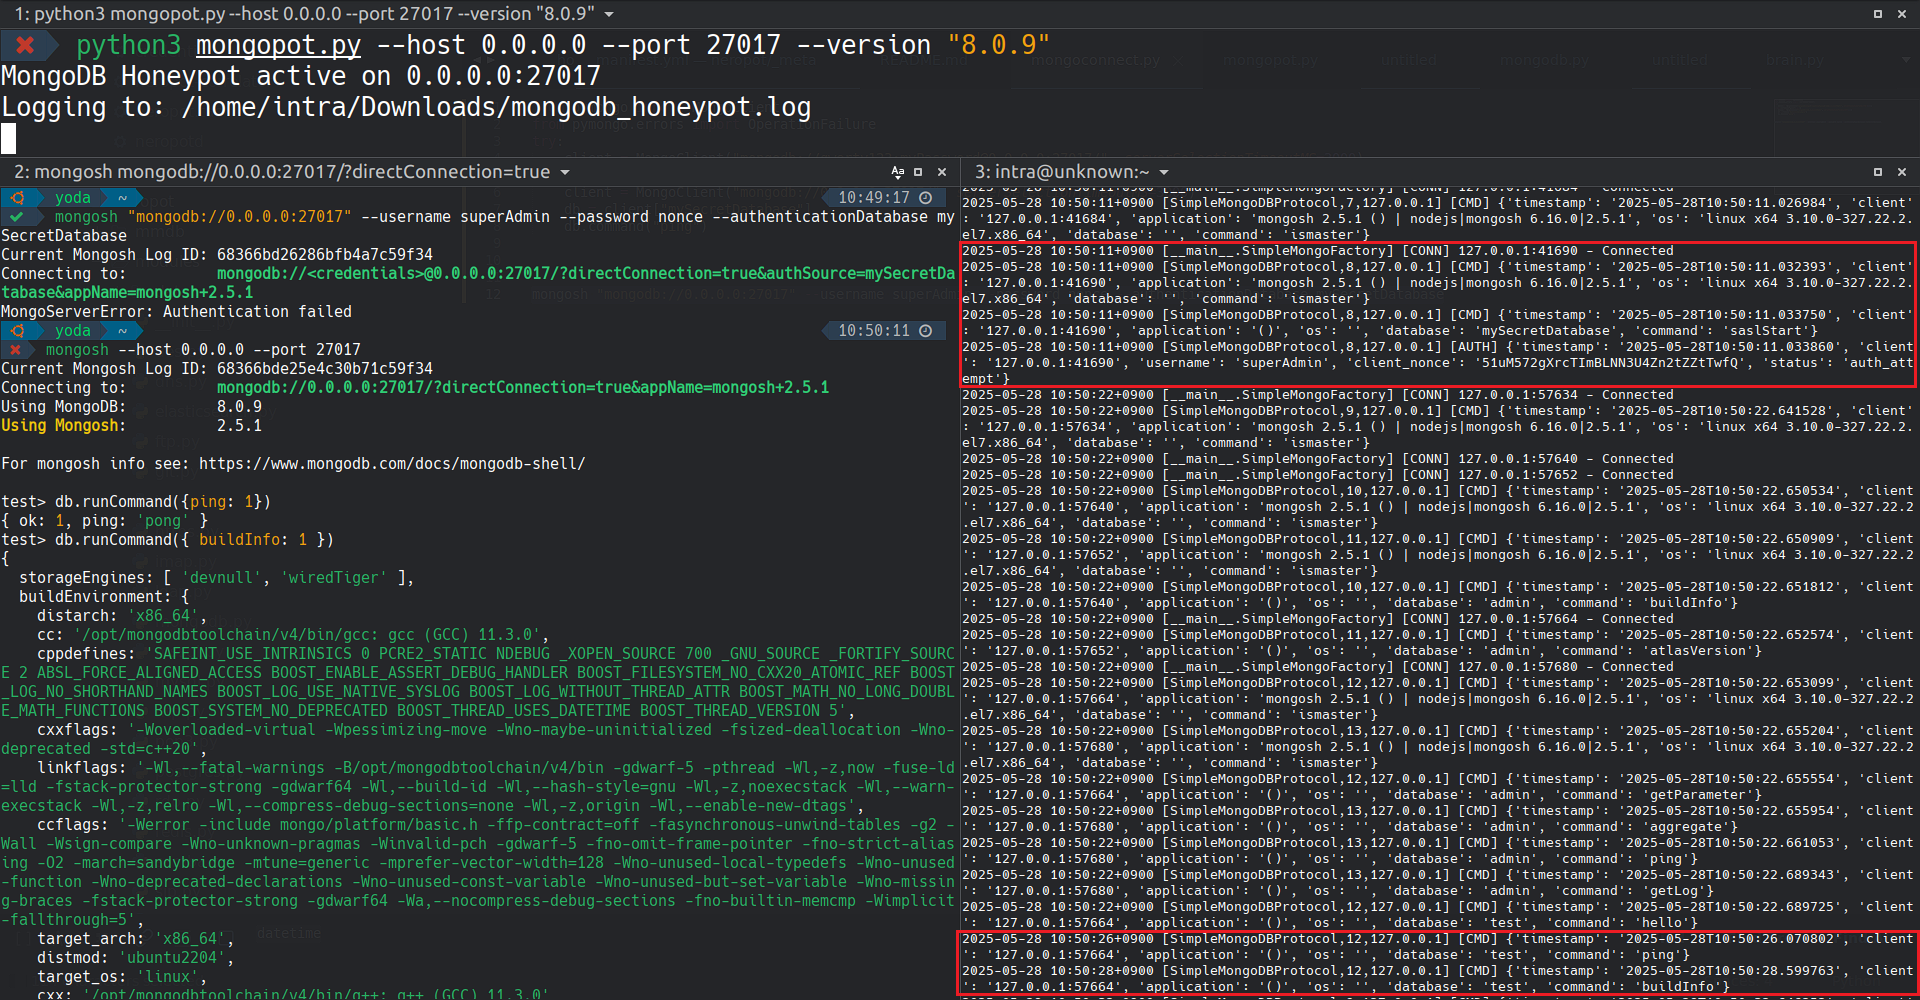Click the log ID 68366bde25e4c30b71c59f34
The image size is (1920, 1000).
pos(325,369)
